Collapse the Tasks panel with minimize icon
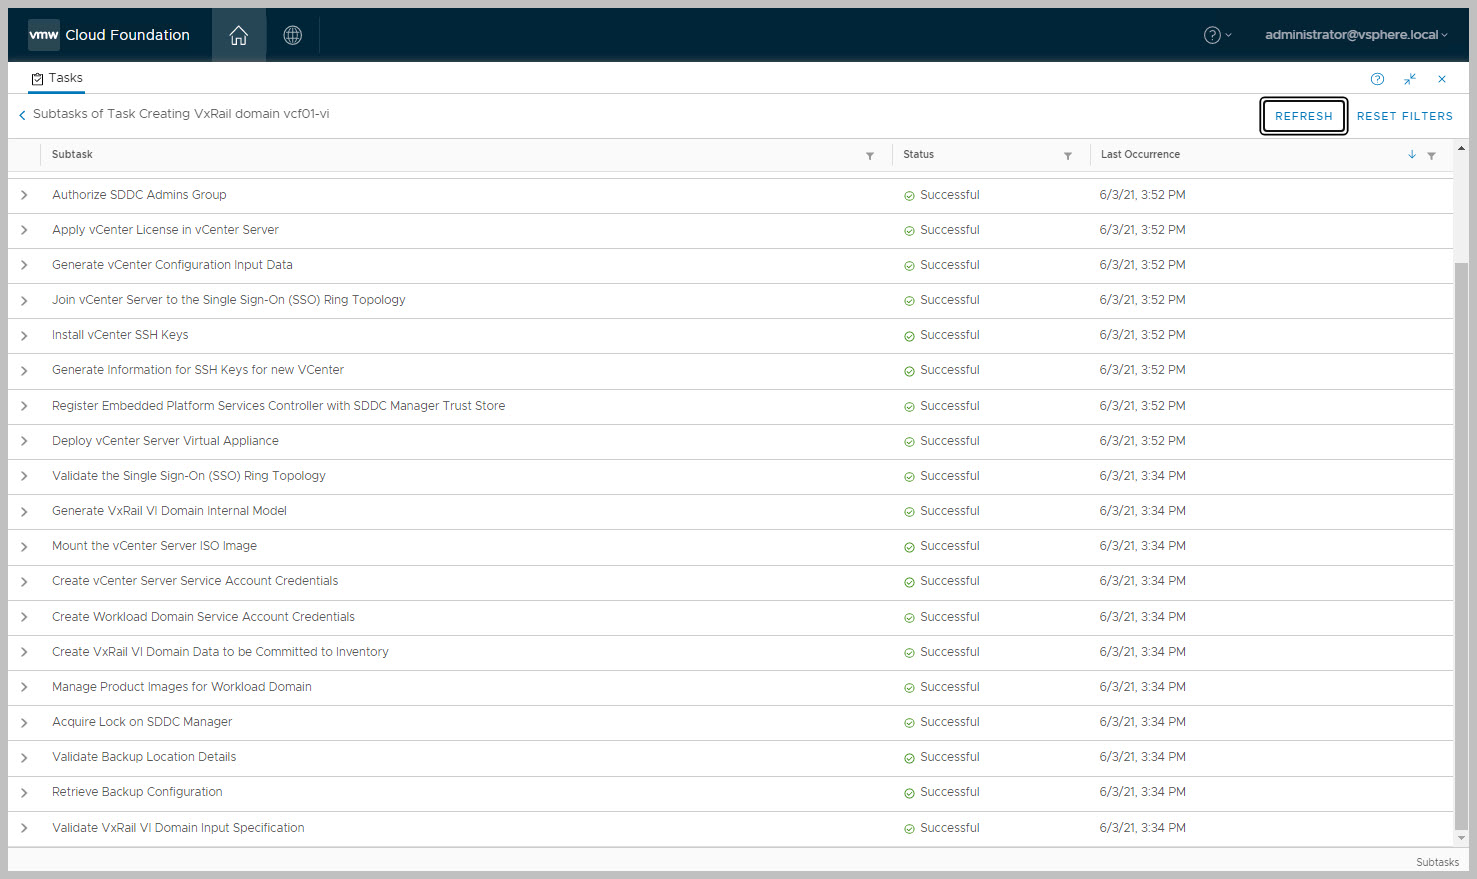This screenshot has width=1477, height=879. [x=1410, y=79]
